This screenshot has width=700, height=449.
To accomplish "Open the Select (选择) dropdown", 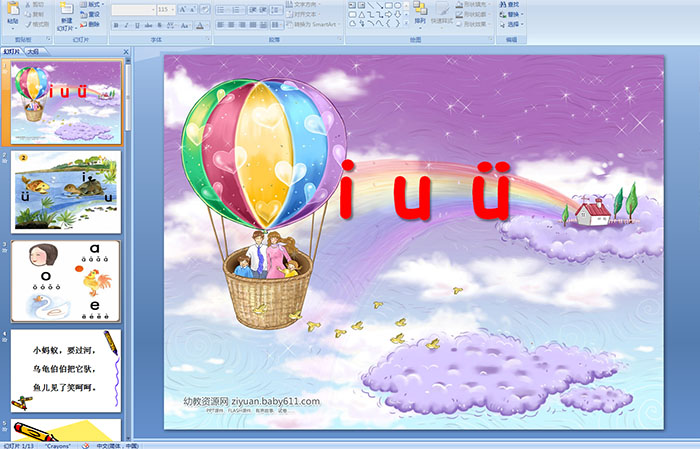I will coord(511,24).
